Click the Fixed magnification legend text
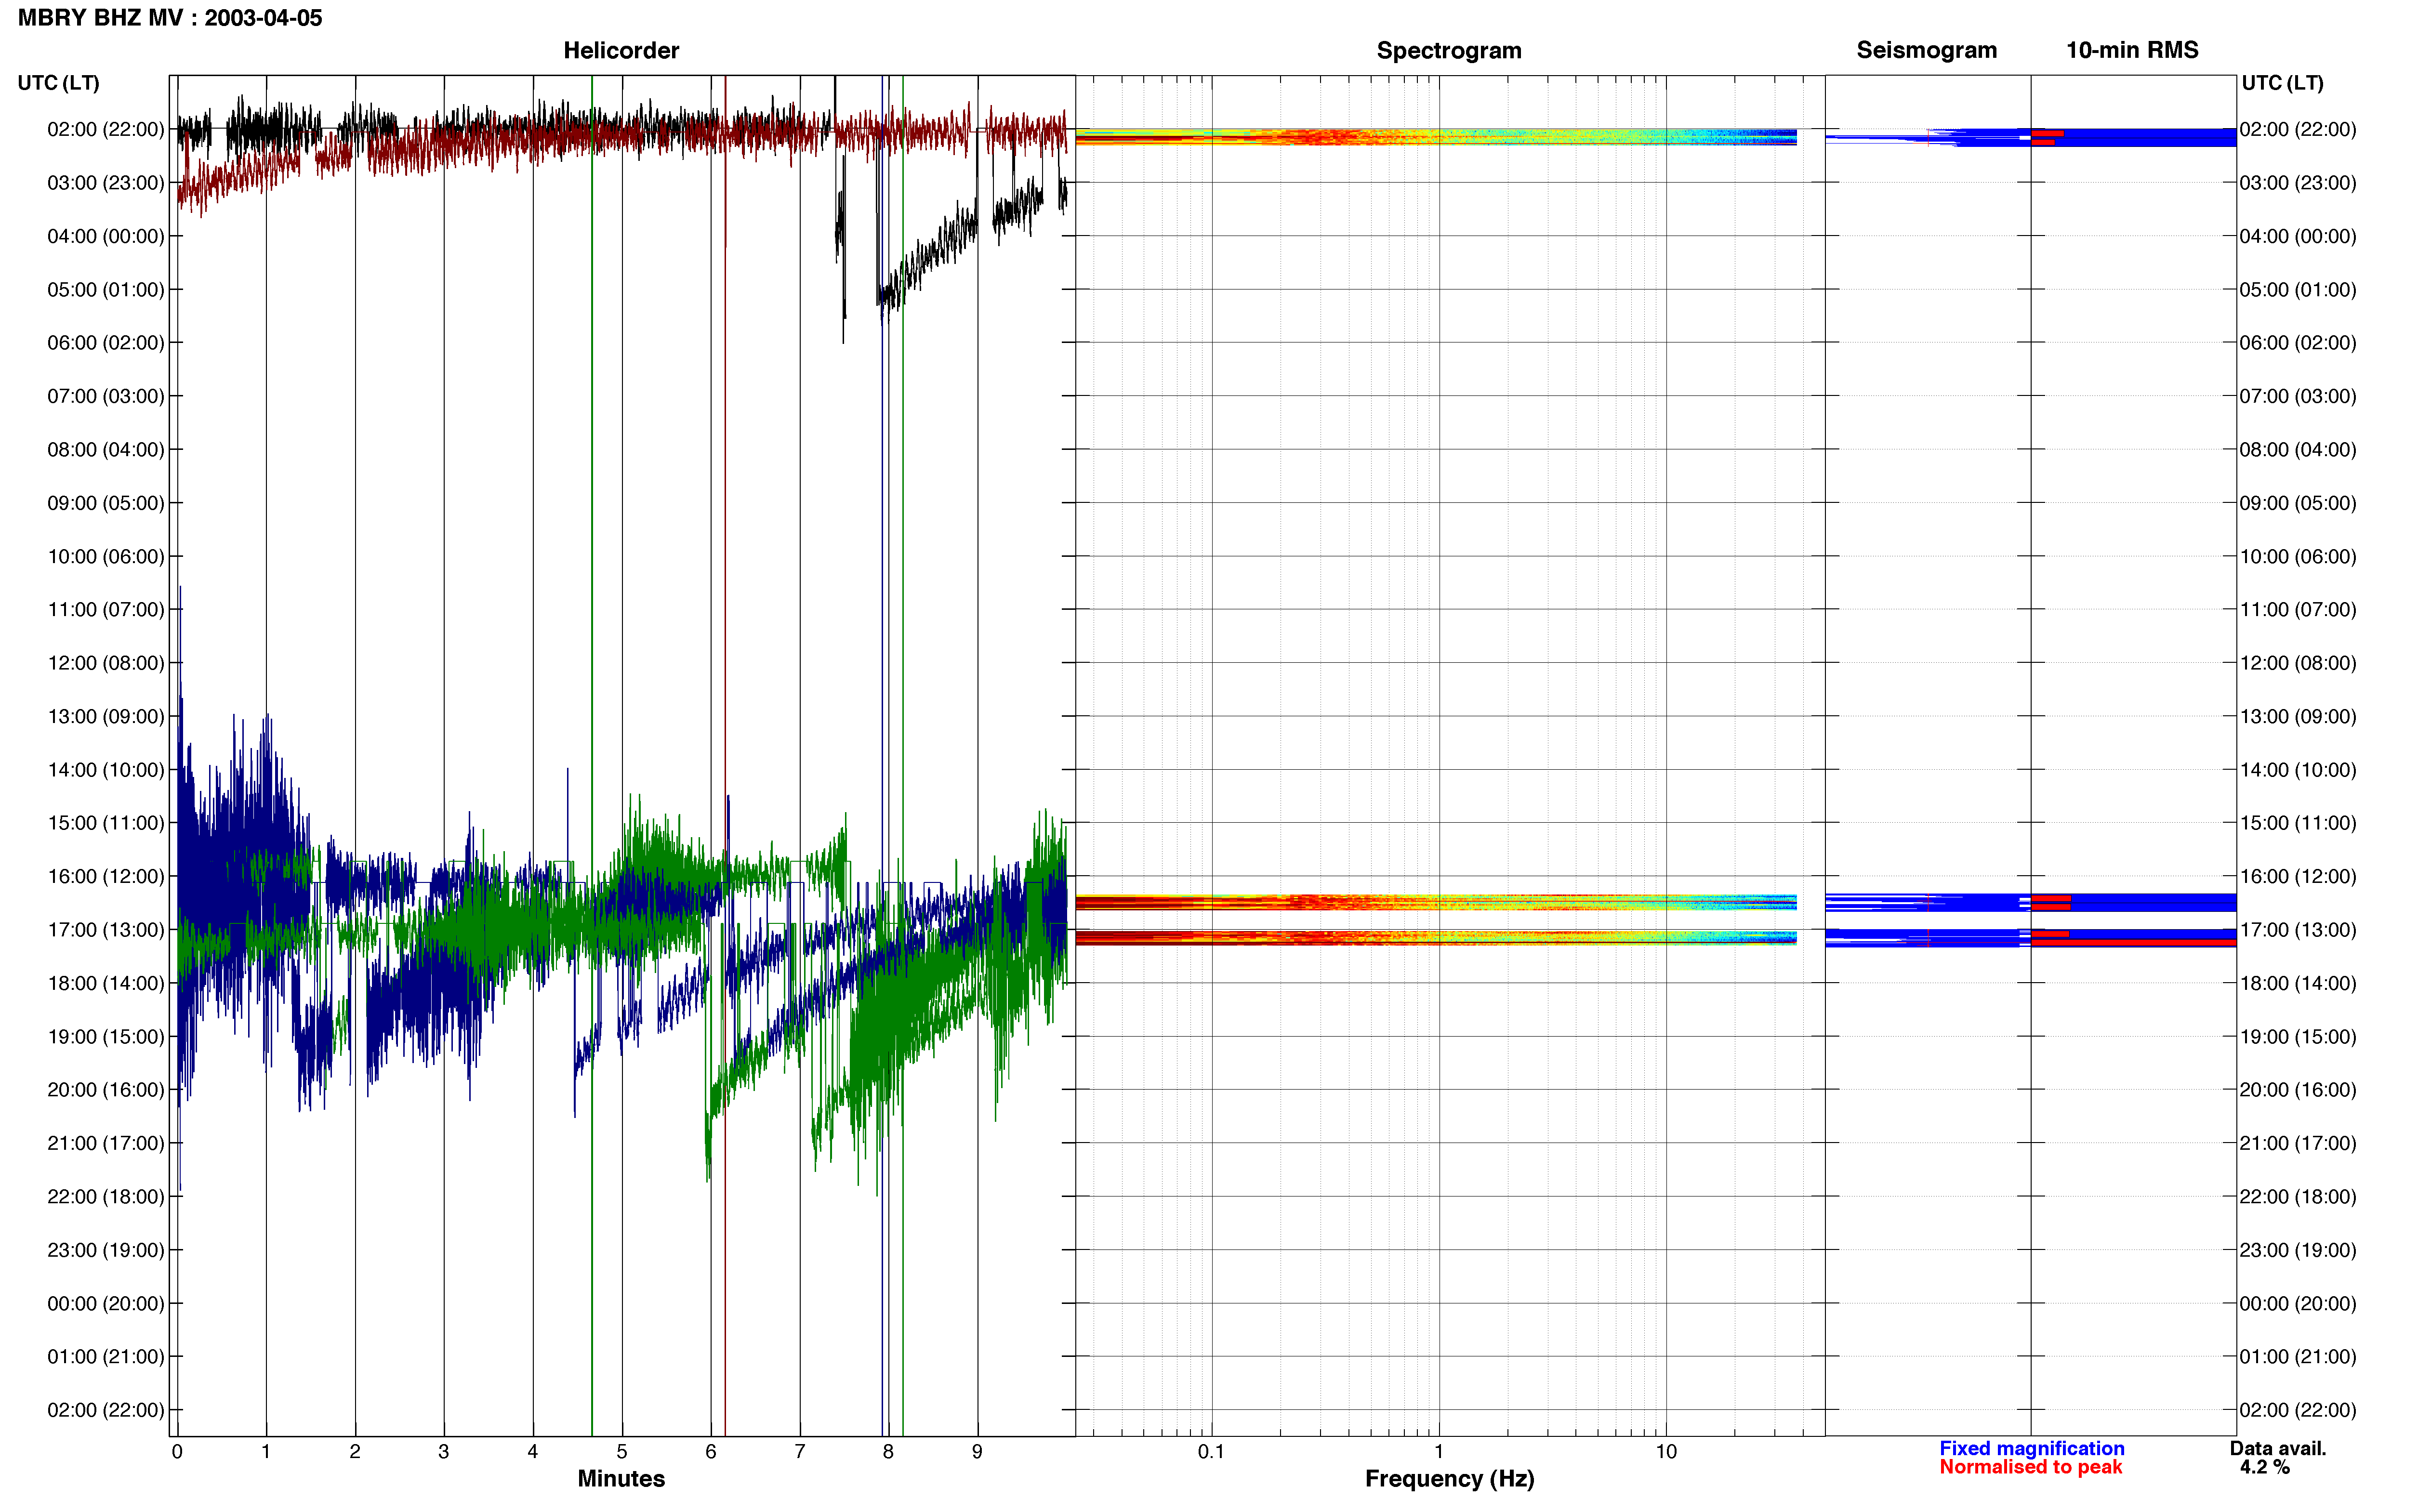Viewport: 2418px width, 1512px height. point(2031,1448)
